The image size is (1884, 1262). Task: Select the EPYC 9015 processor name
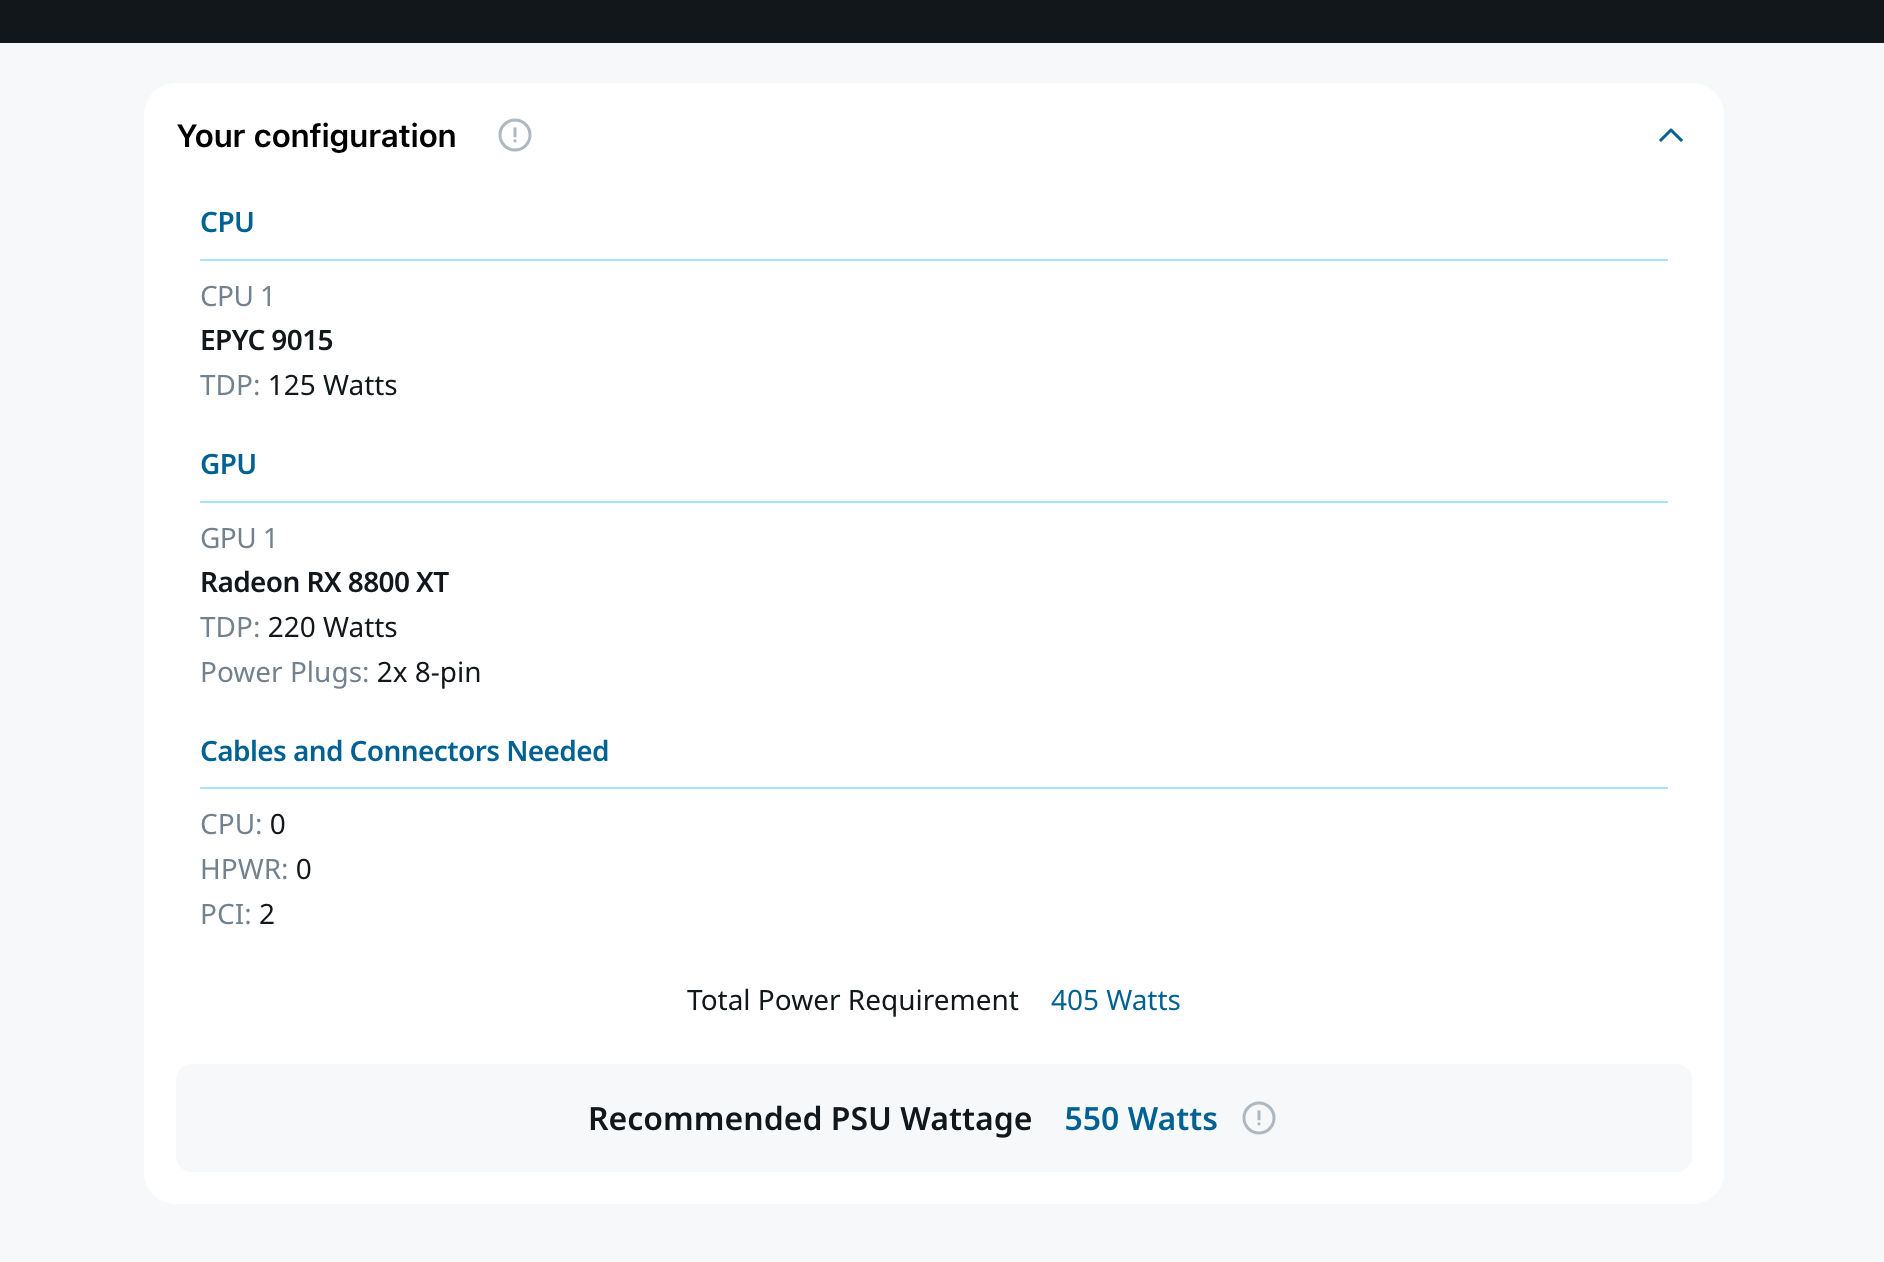[267, 340]
